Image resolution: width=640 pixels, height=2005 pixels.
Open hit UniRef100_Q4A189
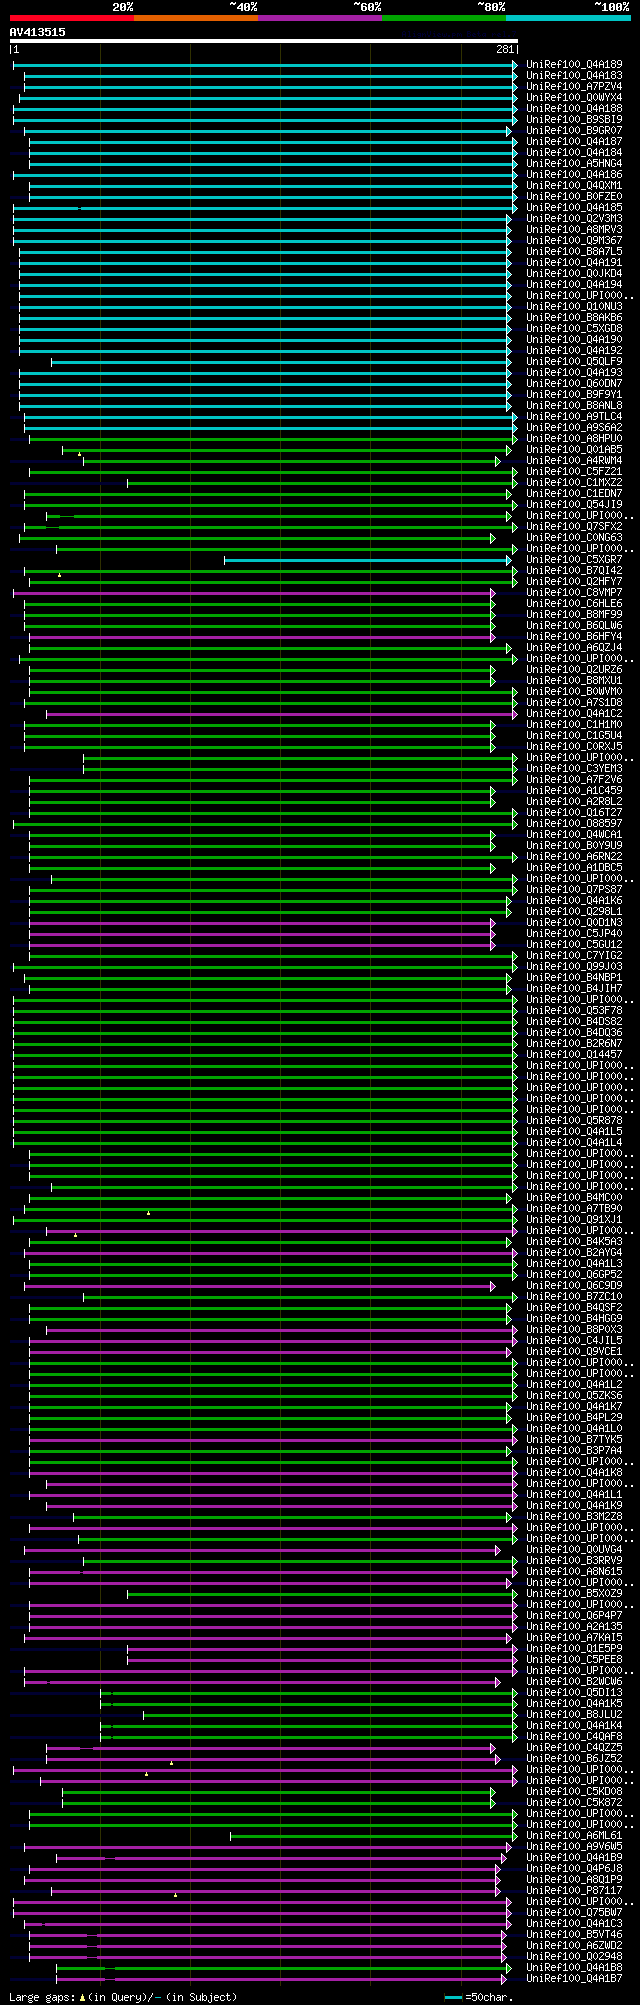pos(574,65)
